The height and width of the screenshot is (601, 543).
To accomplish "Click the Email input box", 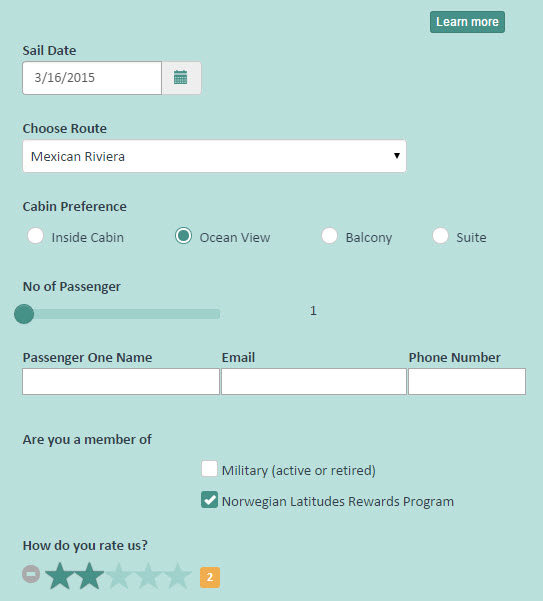I will (x=314, y=381).
